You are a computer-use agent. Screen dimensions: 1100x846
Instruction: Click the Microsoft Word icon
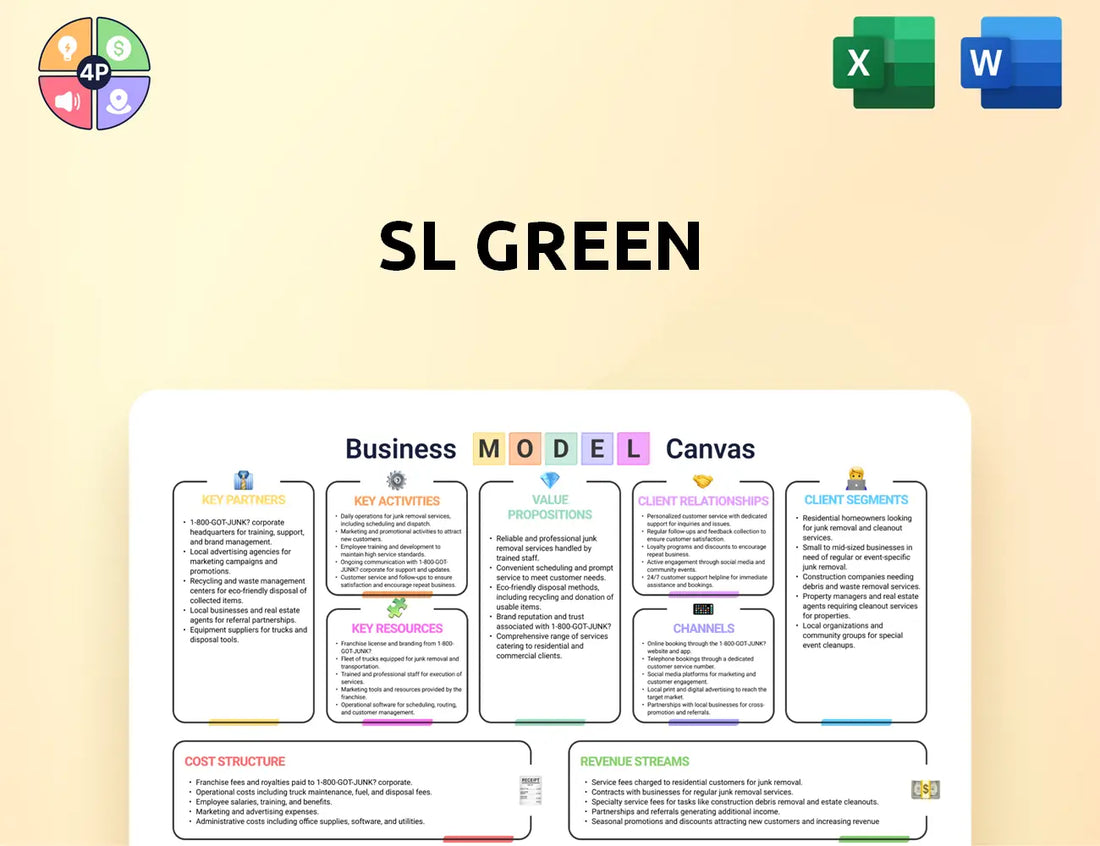[1011, 62]
